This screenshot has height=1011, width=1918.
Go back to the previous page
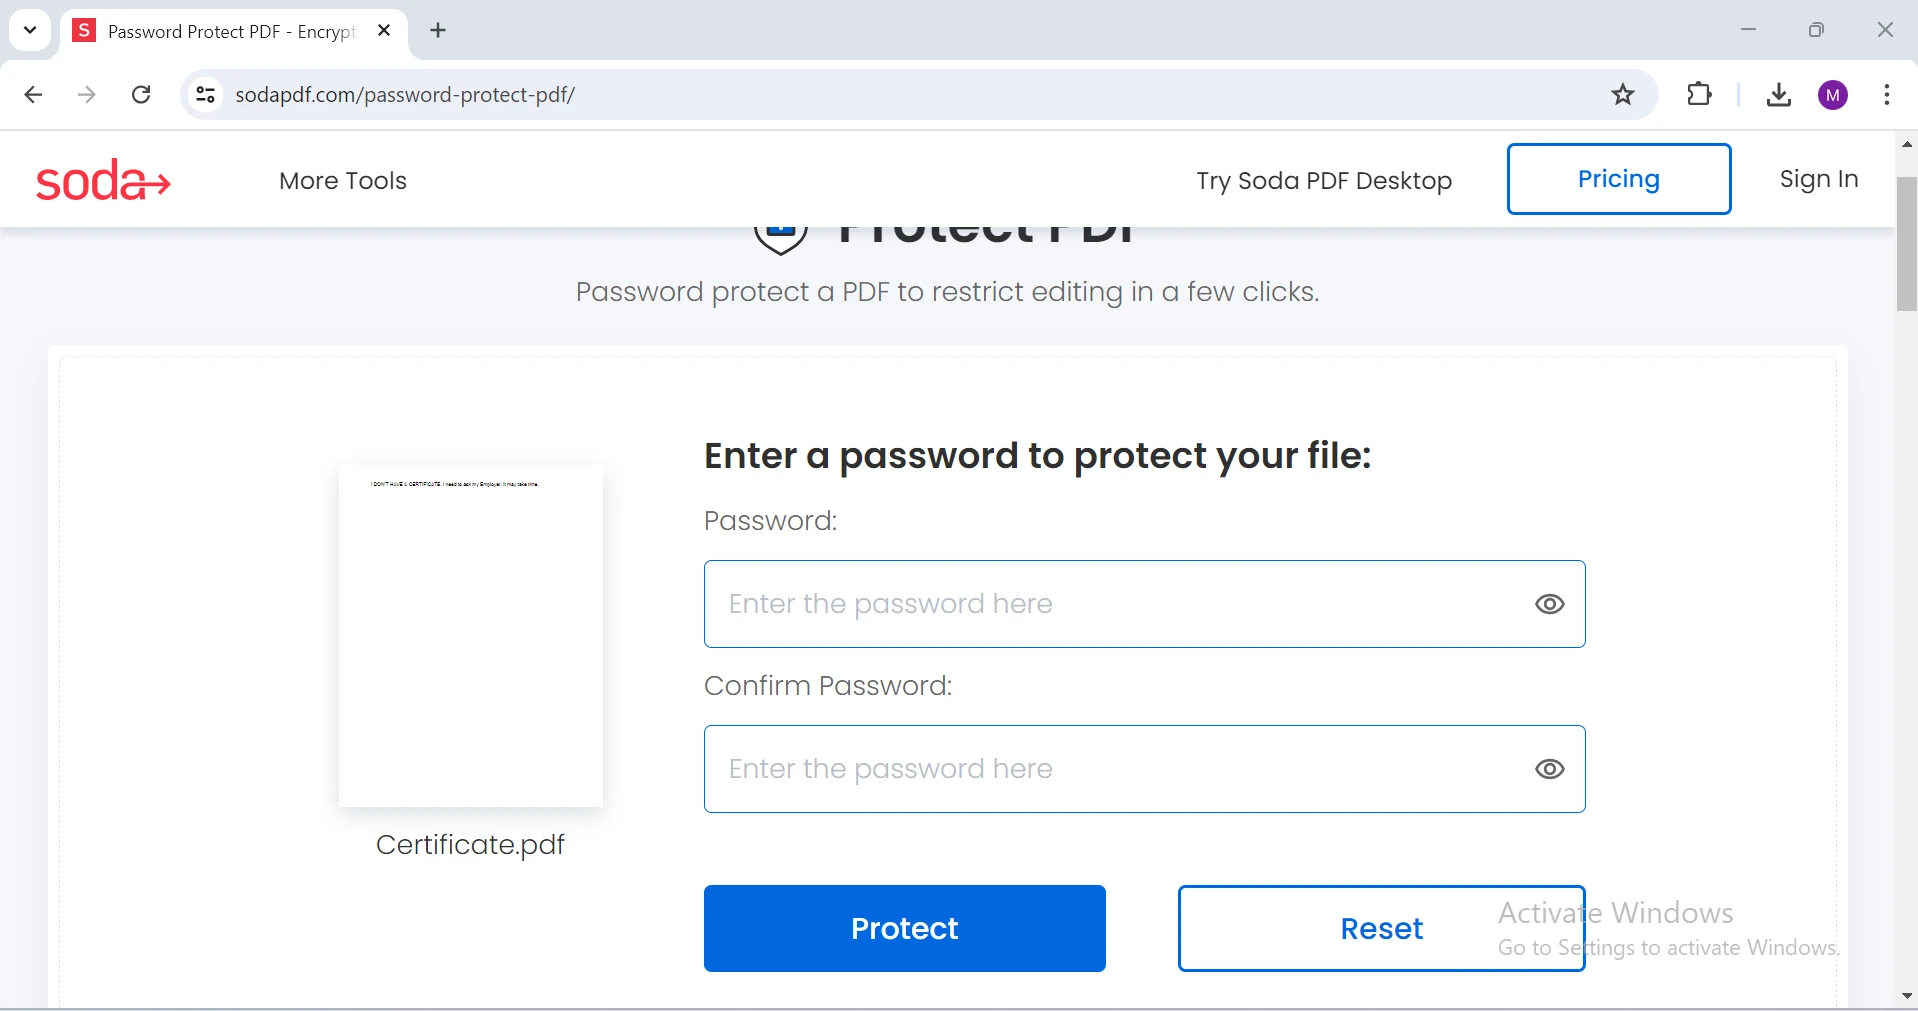[33, 95]
